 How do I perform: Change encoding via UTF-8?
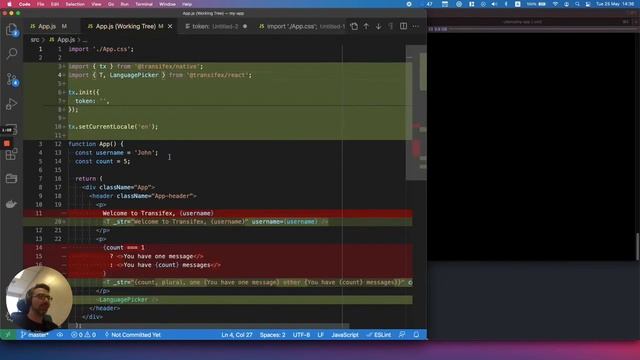point(301,335)
